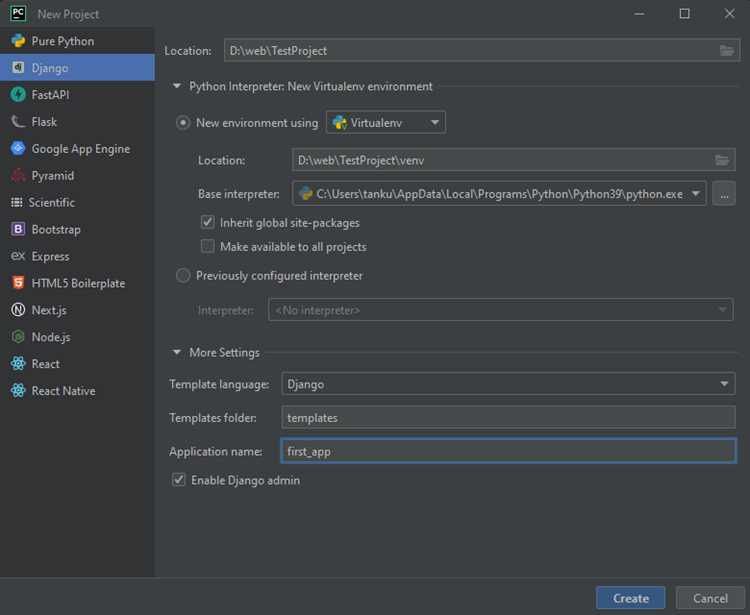The height and width of the screenshot is (615, 750).
Task: Choose Google App Engine project type
Action: tap(77, 149)
